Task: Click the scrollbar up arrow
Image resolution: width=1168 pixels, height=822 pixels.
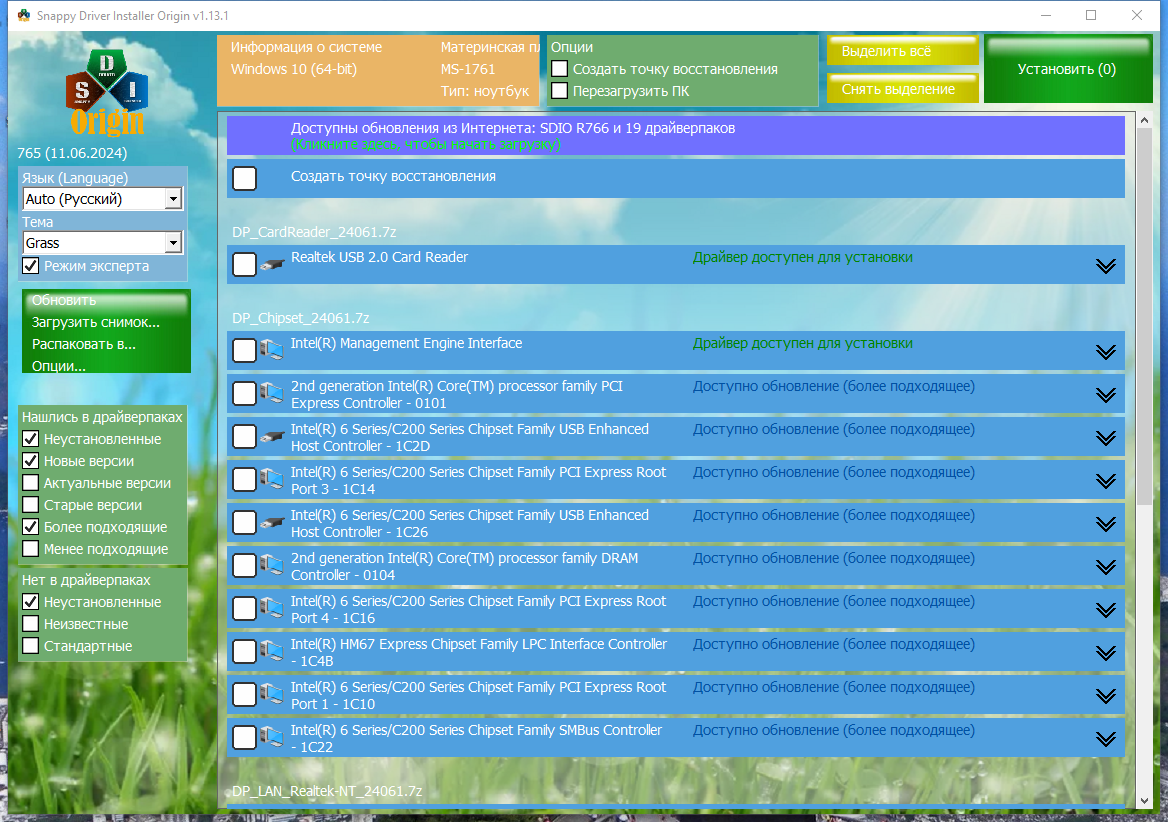Action: coord(1144,120)
